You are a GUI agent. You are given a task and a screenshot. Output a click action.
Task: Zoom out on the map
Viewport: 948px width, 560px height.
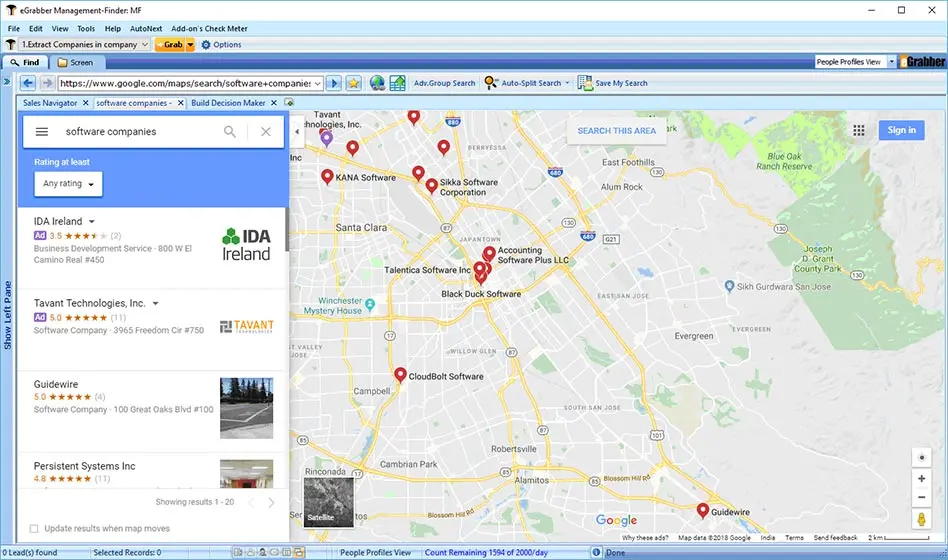click(x=921, y=497)
